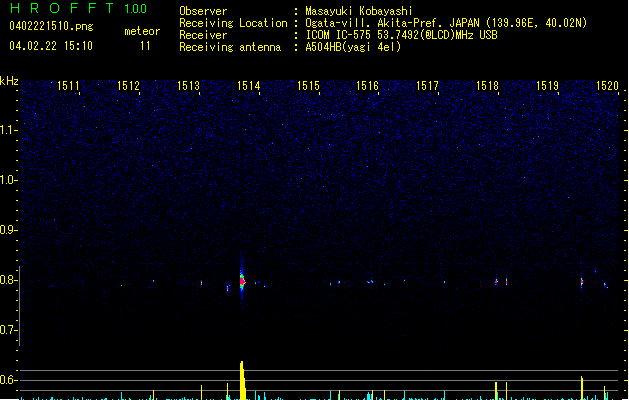Click the 'Receiver' field label
629x400 pixels.
203,35
